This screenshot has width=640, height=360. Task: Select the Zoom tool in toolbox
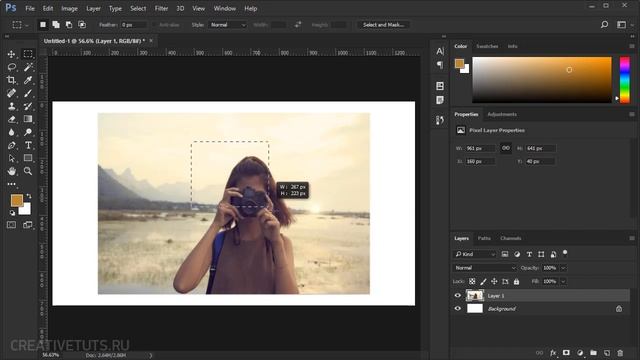point(28,171)
